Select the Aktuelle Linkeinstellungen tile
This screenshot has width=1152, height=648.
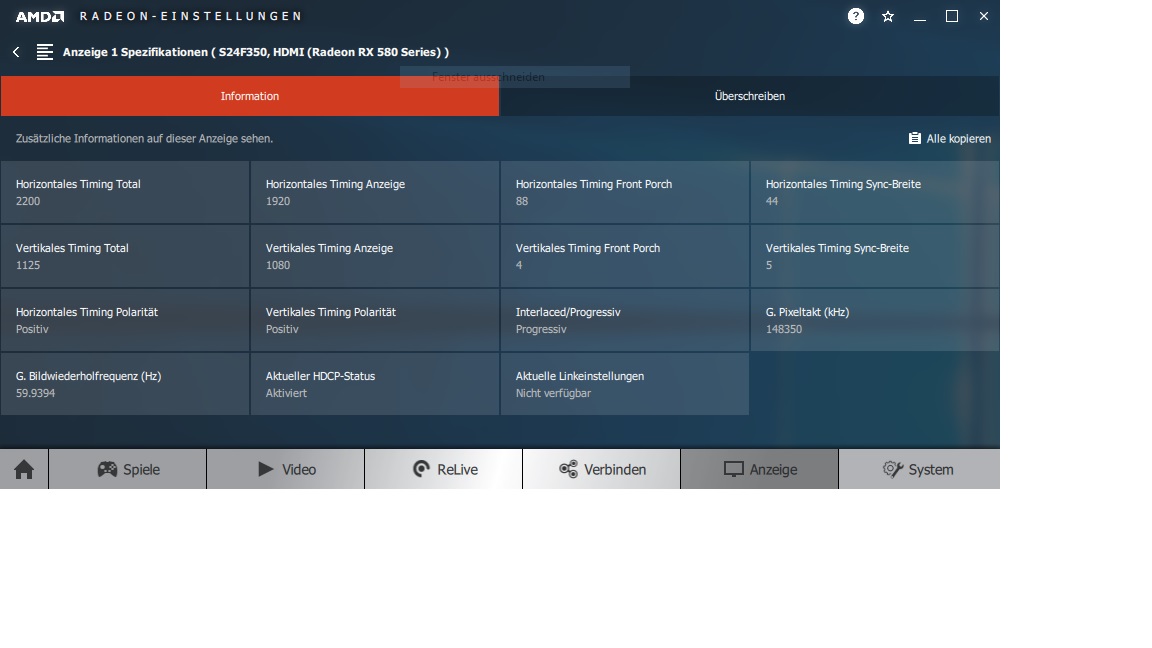point(624,384)
